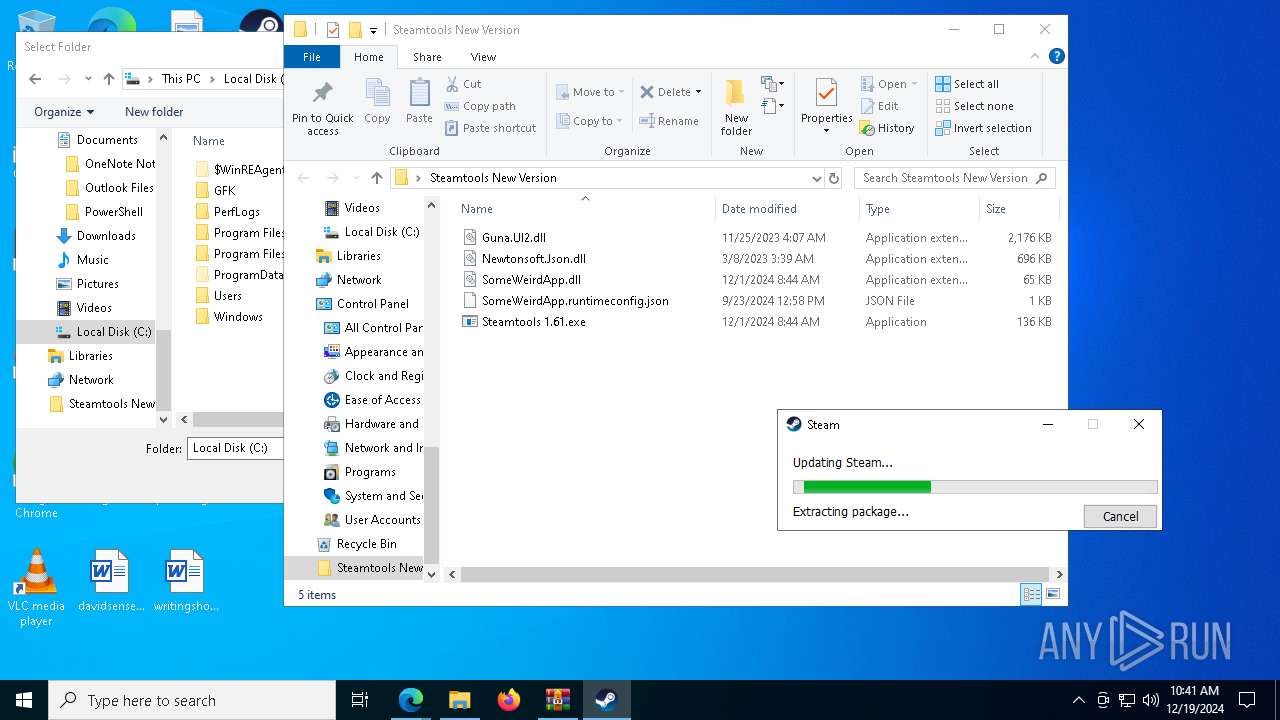
Task: Open File Explorer taskbar icon
Action: [459, 700]
